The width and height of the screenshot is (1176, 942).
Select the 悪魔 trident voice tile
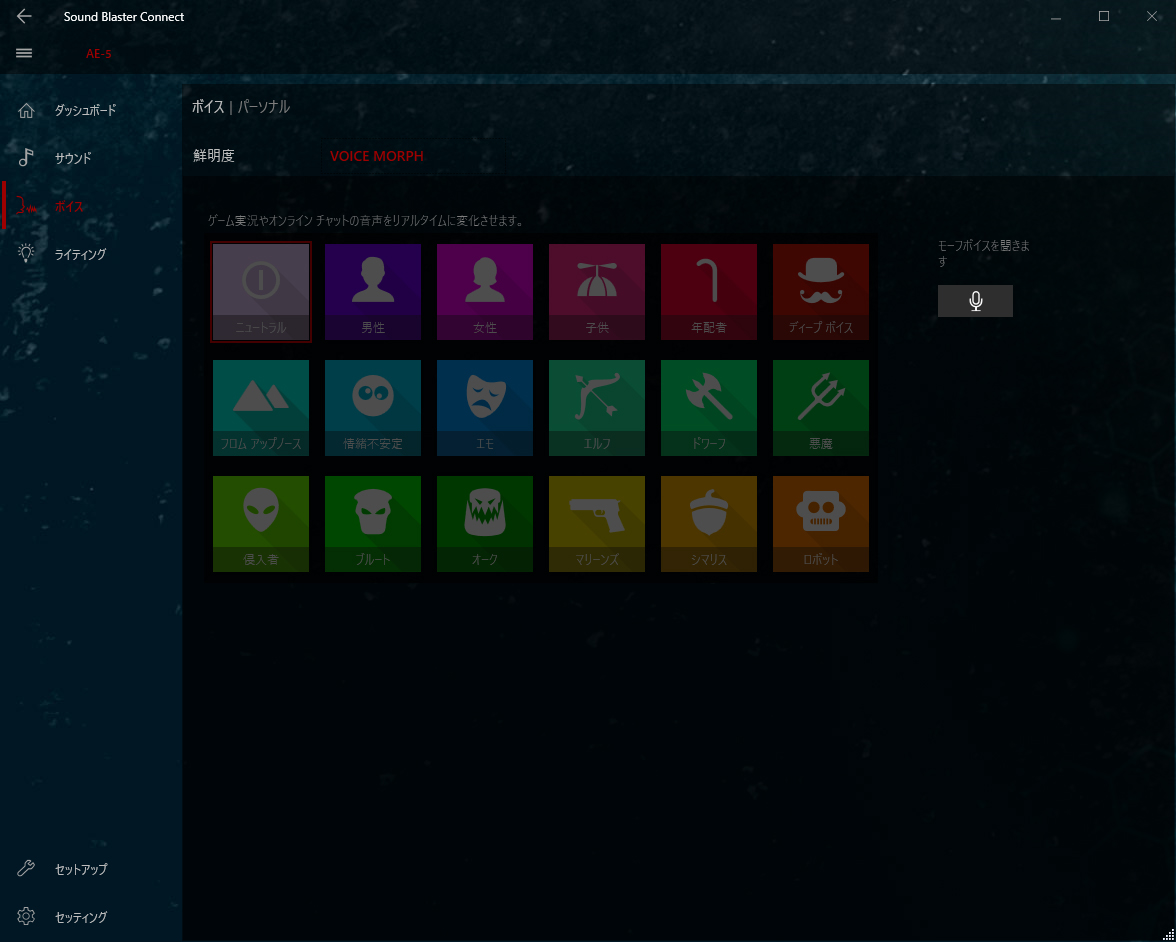point(820,408)
